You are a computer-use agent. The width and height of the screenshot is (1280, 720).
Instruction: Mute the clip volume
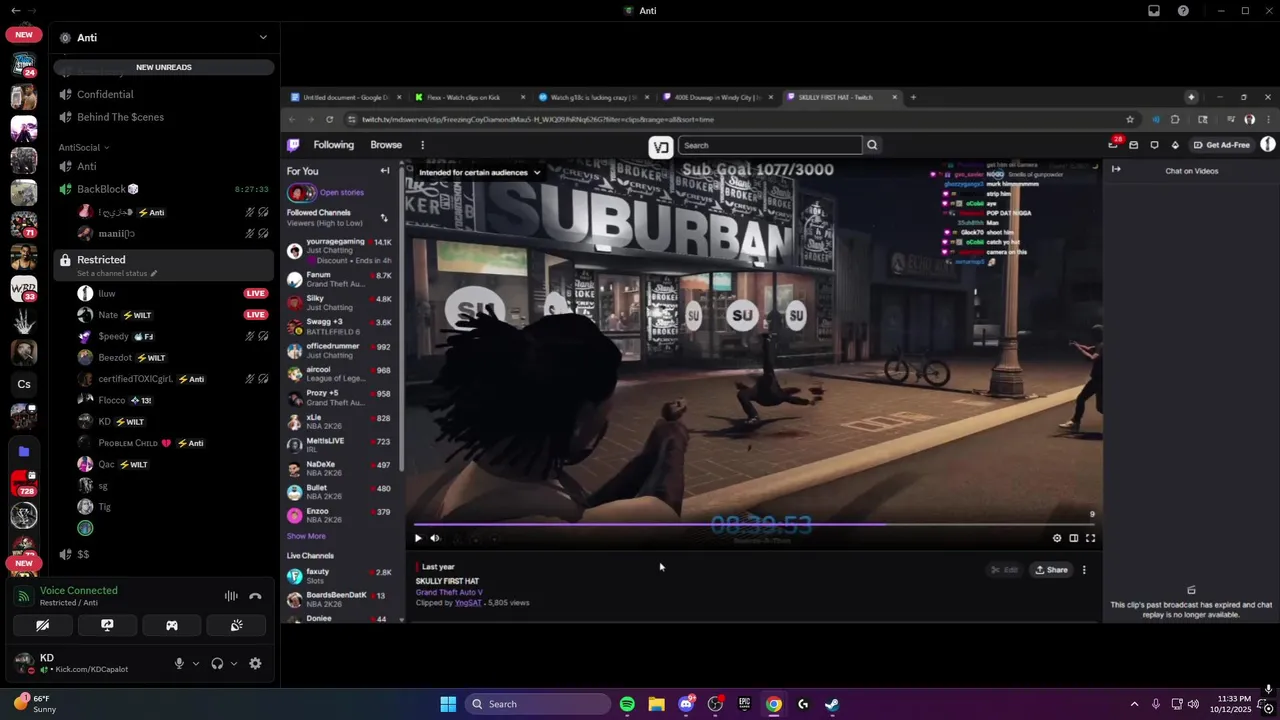(x=435, y=538)
